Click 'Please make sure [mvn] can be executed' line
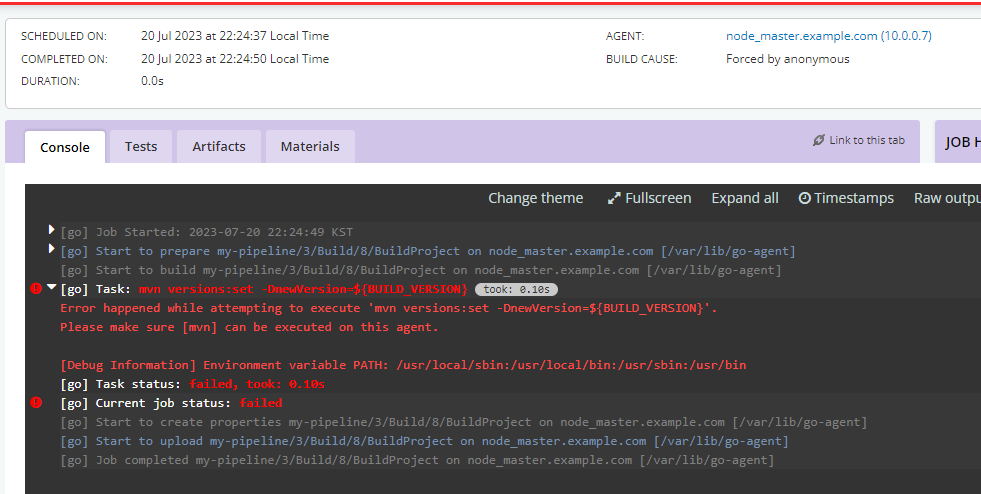 [x=249, y=327]
